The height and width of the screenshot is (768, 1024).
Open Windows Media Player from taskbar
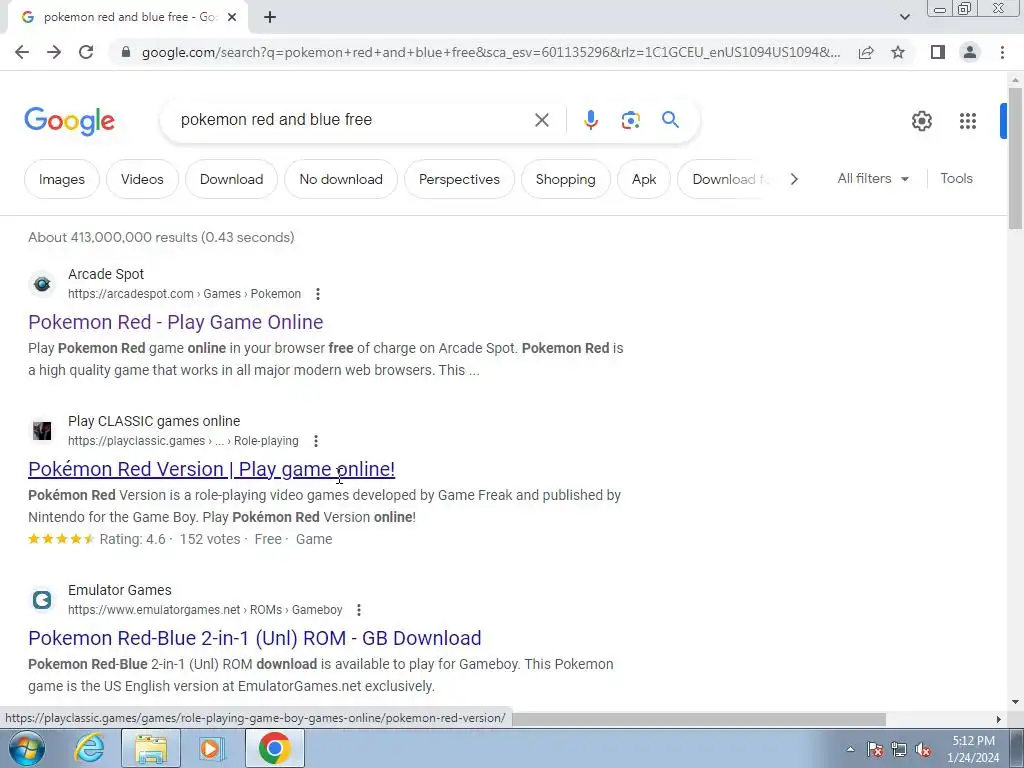tap(211, 748)
